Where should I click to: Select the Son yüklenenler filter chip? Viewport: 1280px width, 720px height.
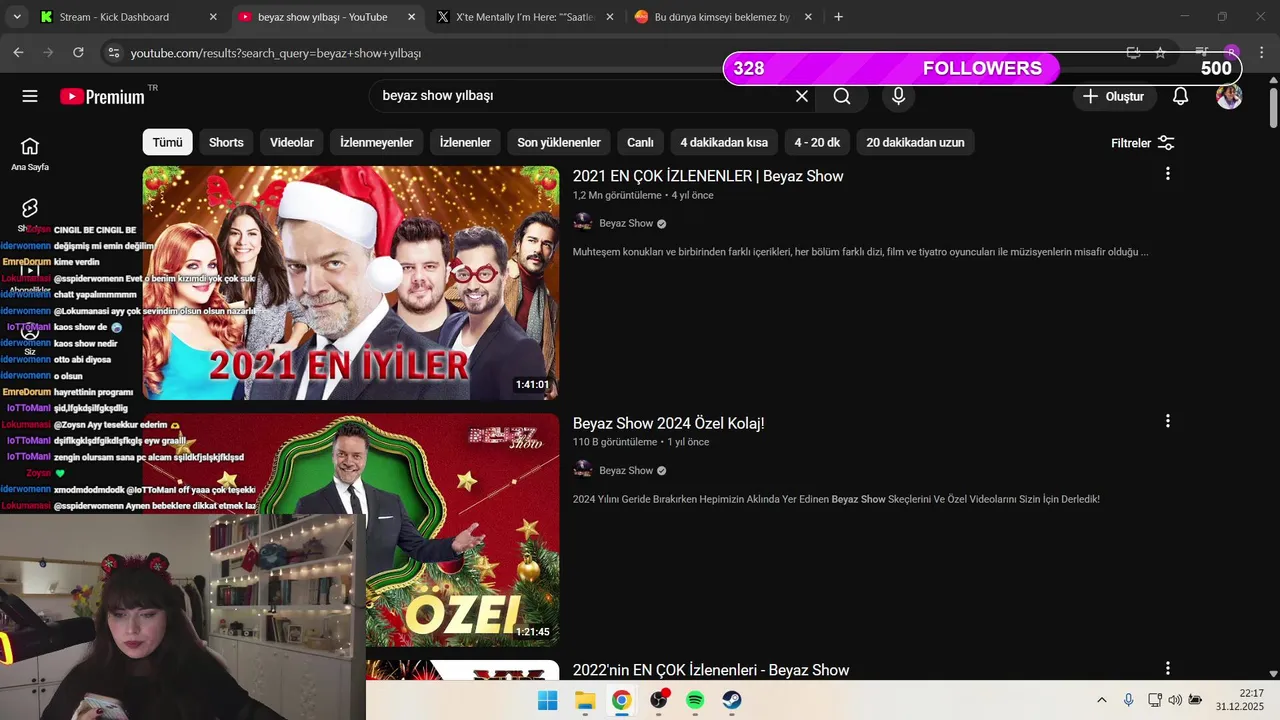pyautogui.click(x=559, y=143)
